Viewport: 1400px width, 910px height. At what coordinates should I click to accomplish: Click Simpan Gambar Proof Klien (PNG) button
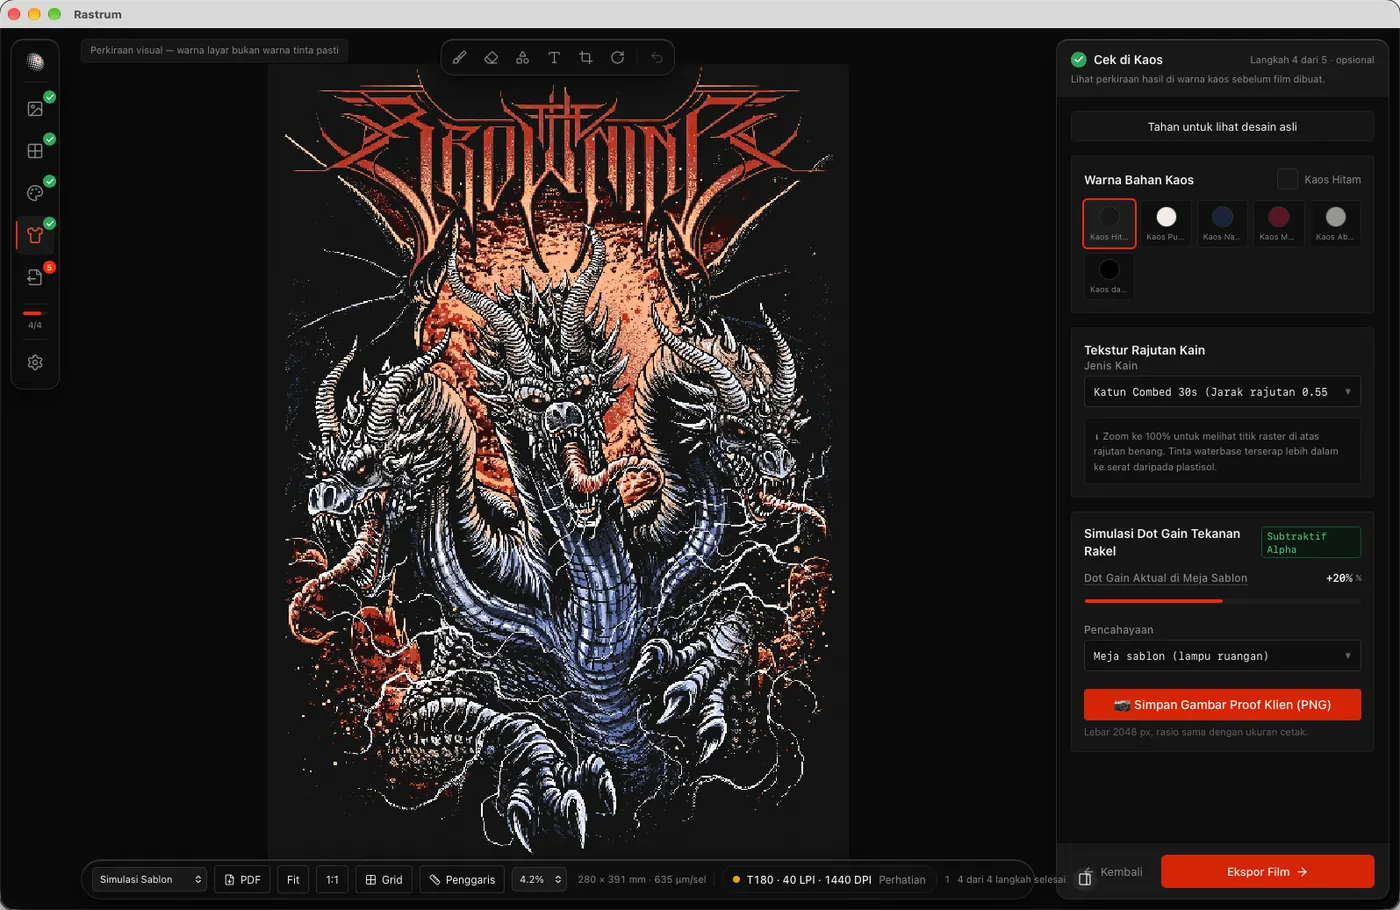(x=1222, y=705)
